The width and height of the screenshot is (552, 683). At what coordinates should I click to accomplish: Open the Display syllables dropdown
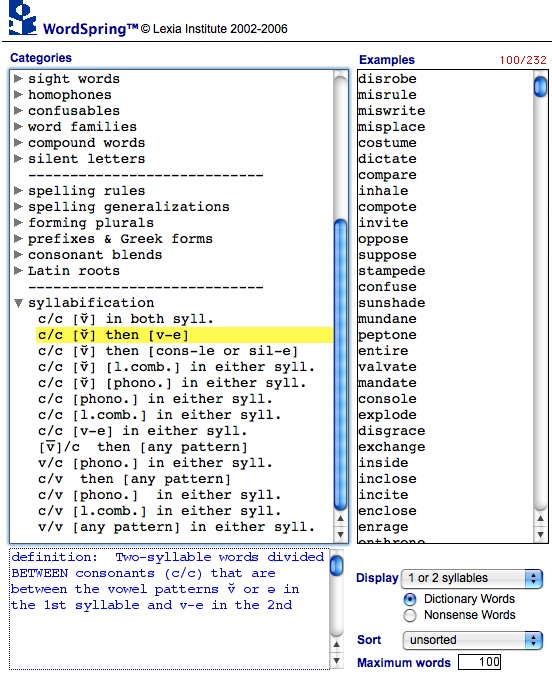pyautogui.click(x=472, y=578)
